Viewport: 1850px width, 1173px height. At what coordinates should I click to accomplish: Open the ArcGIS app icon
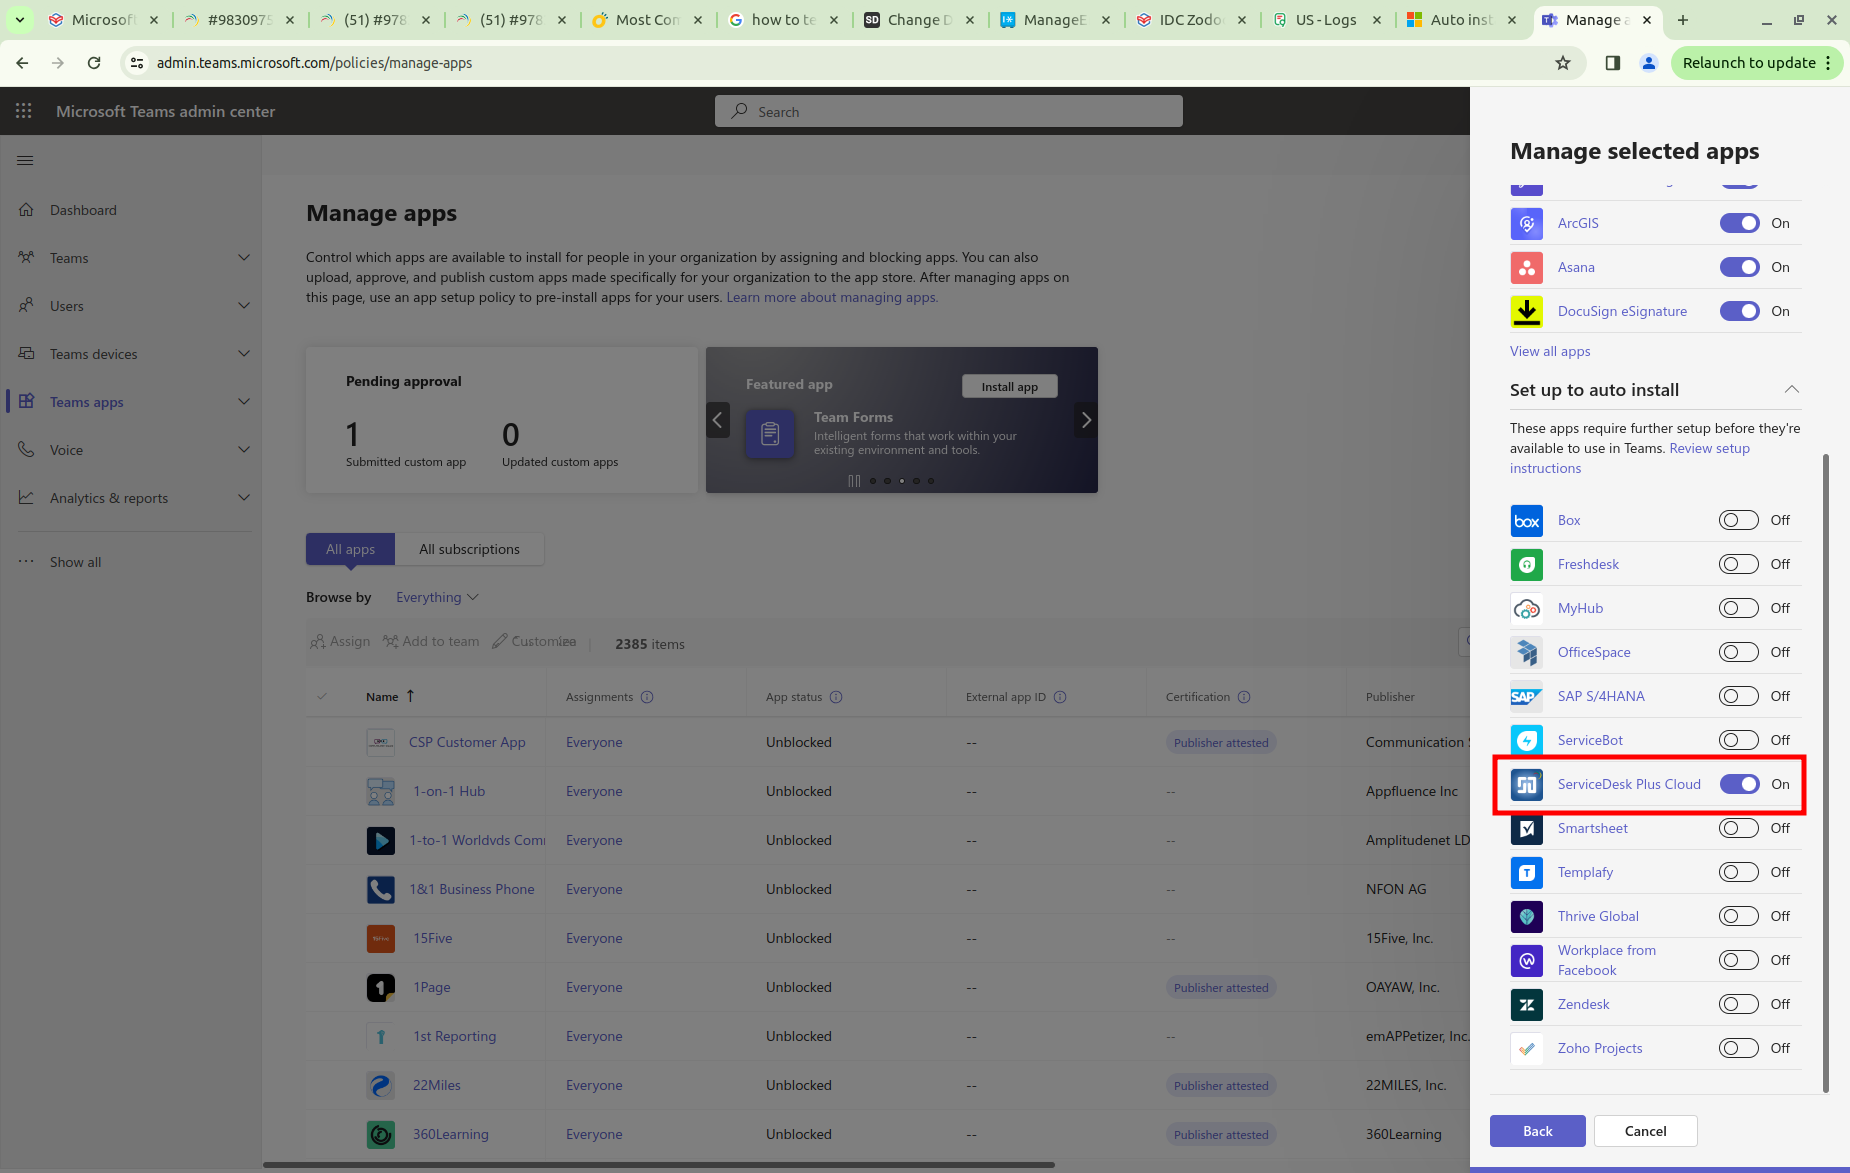(1526, 223)
